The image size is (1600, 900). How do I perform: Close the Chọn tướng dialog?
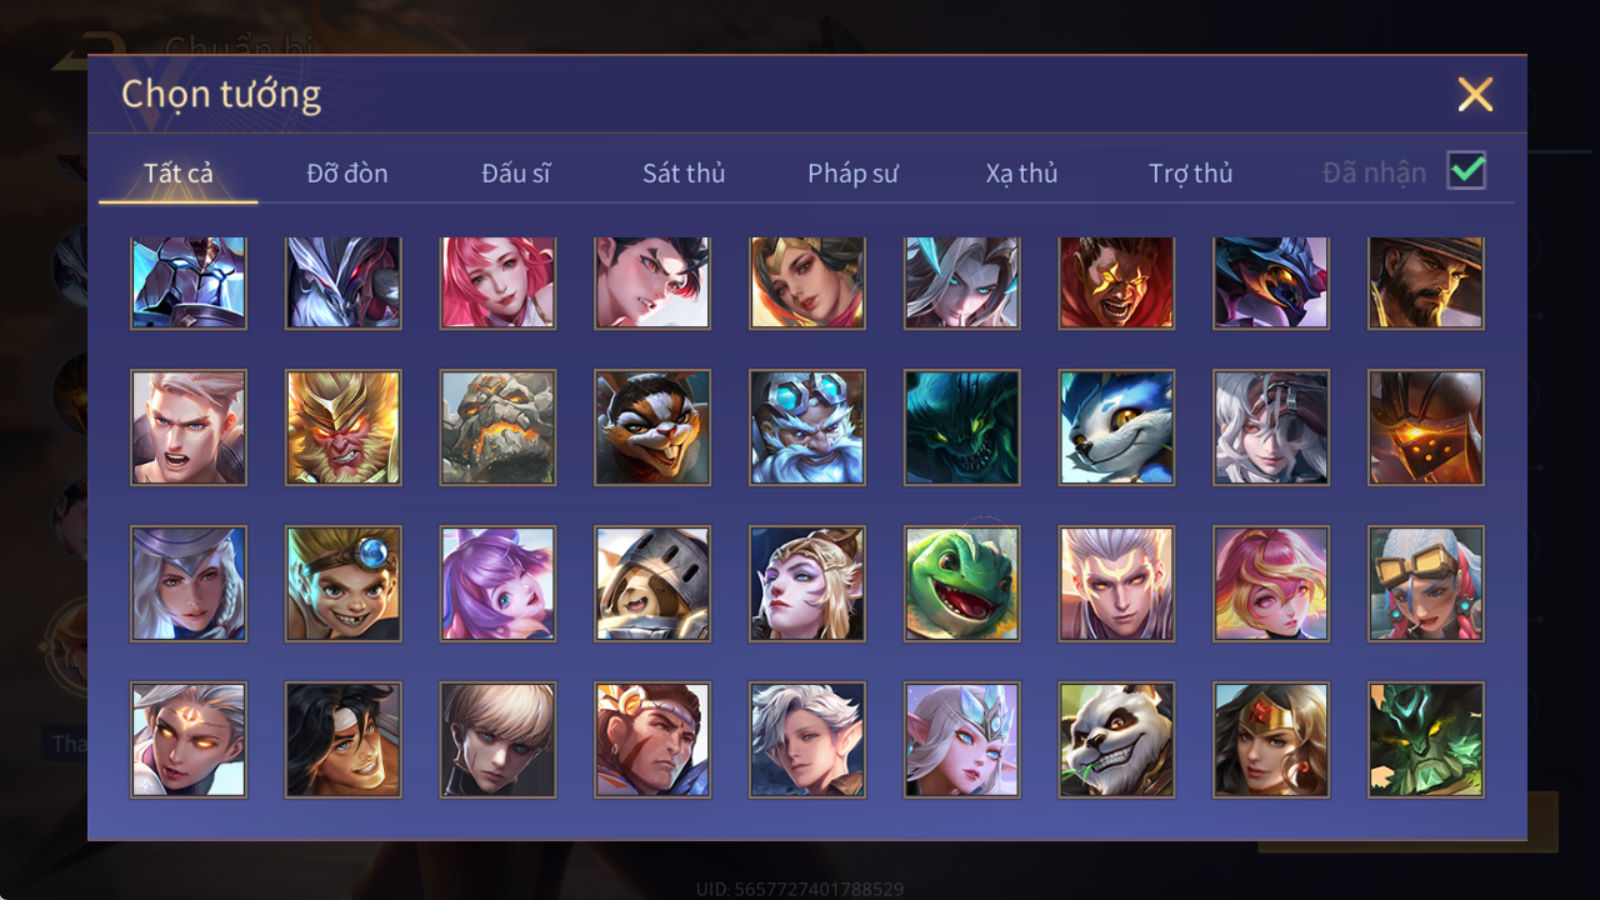(x=1475, y=95)
